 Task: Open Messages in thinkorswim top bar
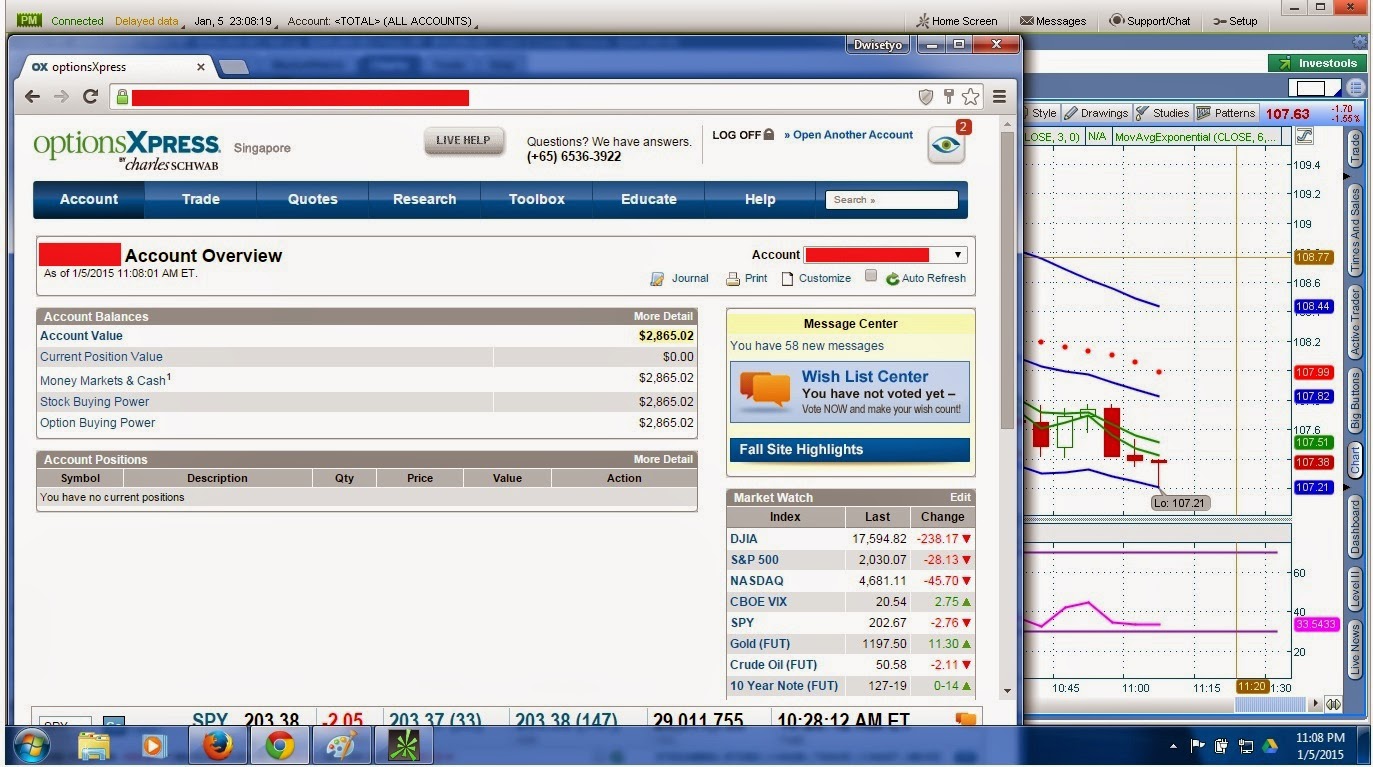(1053, 21)
